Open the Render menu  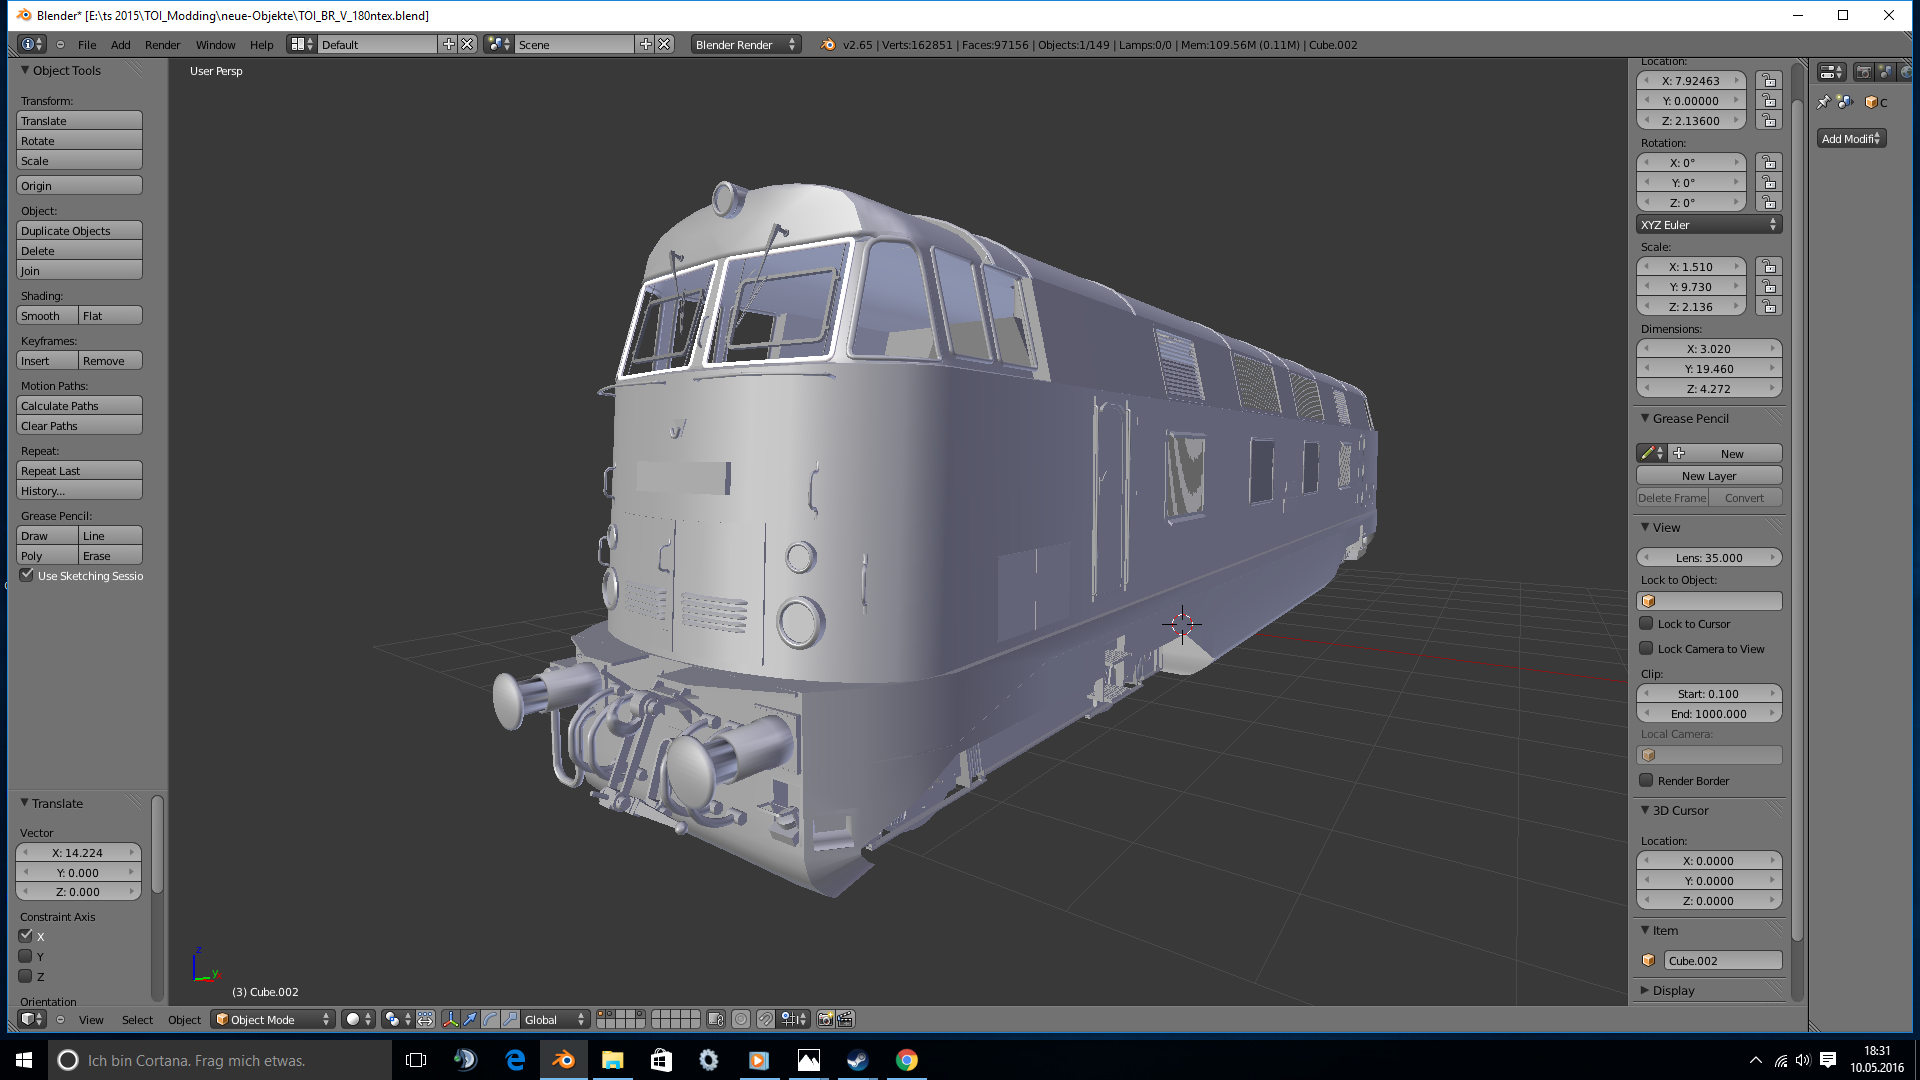(162, 45)
